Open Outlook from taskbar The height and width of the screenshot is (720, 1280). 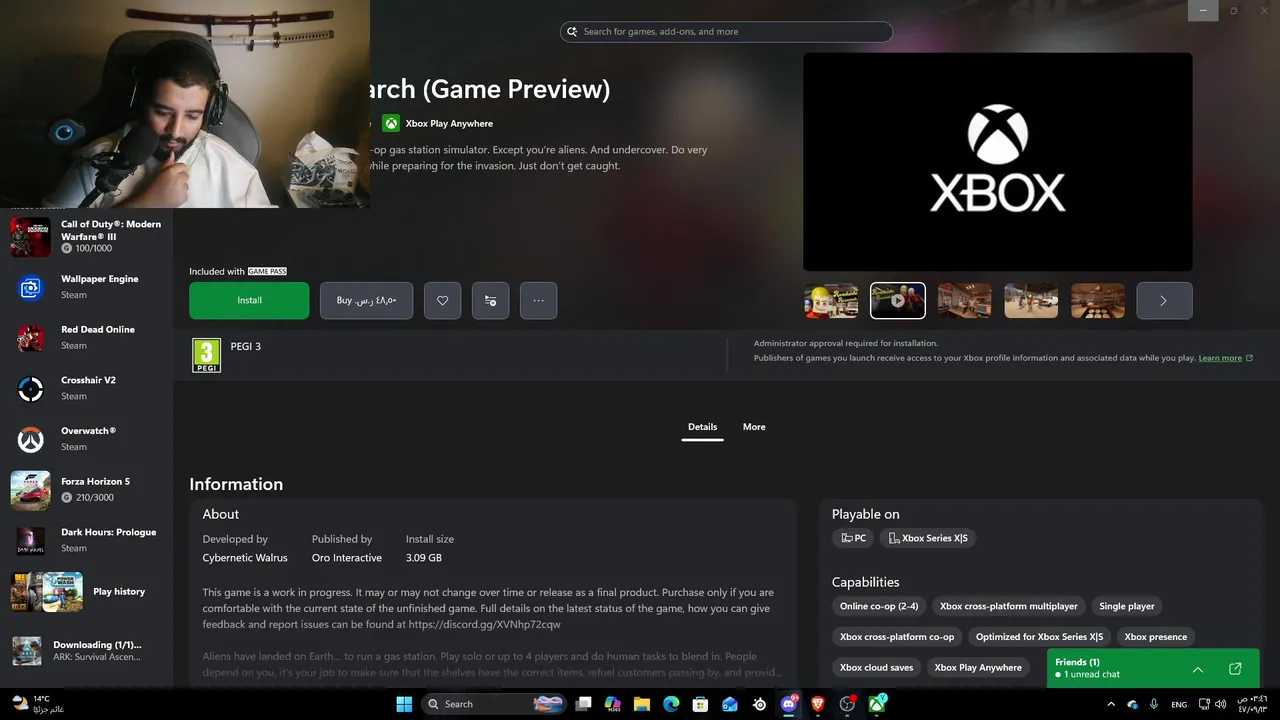730,704
